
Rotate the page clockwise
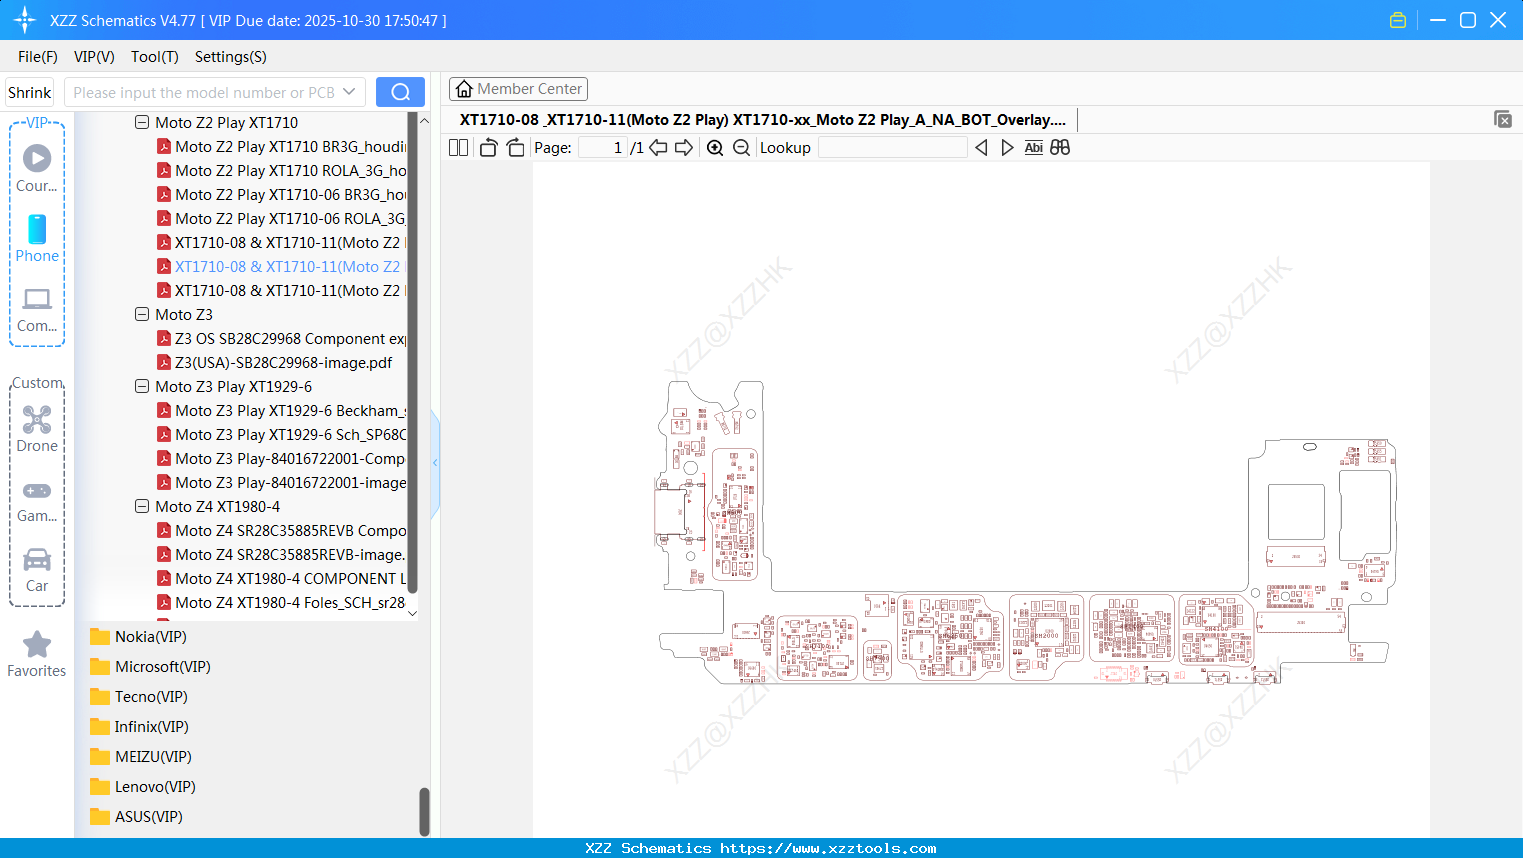tap(515, 147)
